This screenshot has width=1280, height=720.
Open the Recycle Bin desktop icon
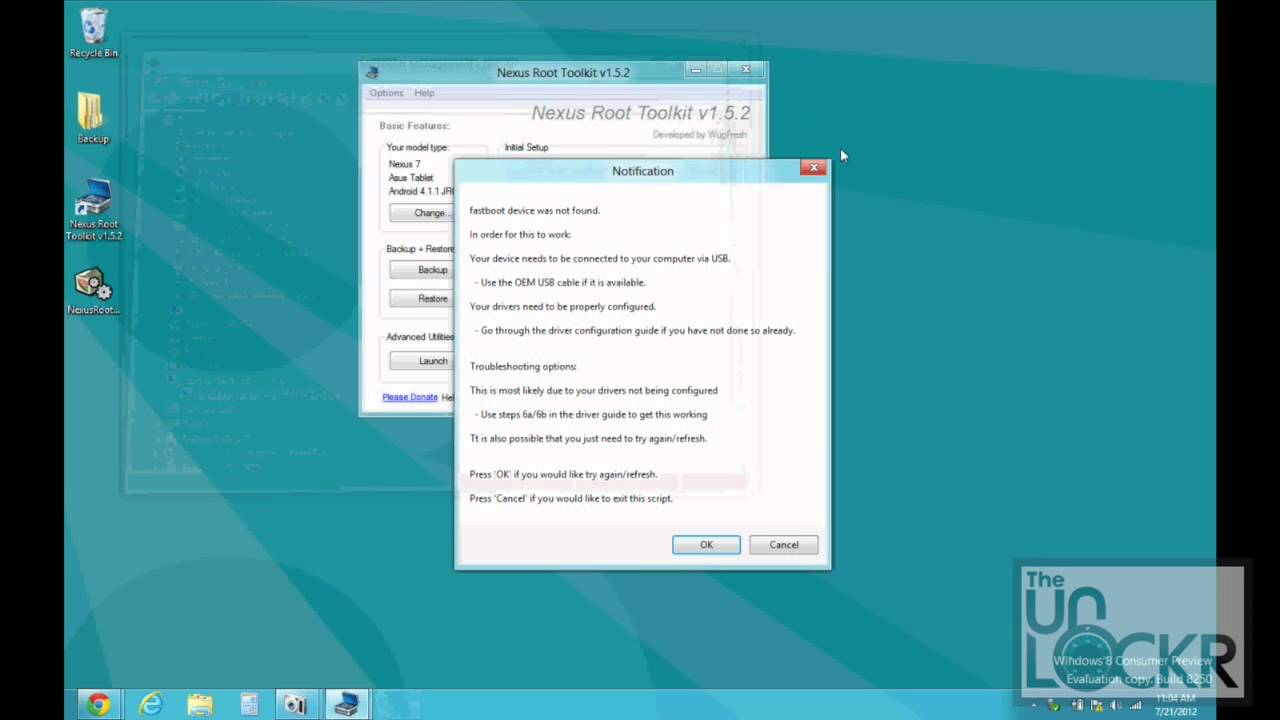coord(93,32)
